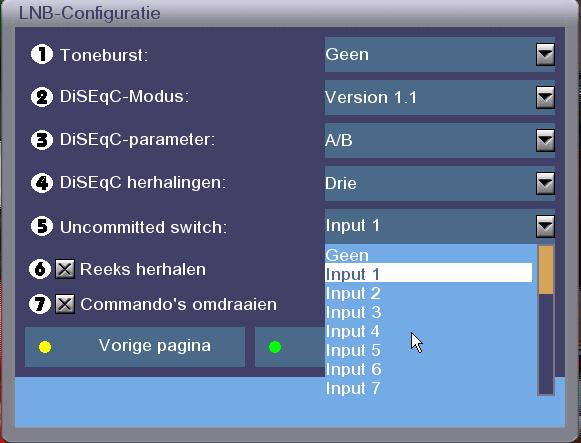Click the number 5 icon beside Uncommitted switch
The image size is (581, 443).
[x=42, y=226]
